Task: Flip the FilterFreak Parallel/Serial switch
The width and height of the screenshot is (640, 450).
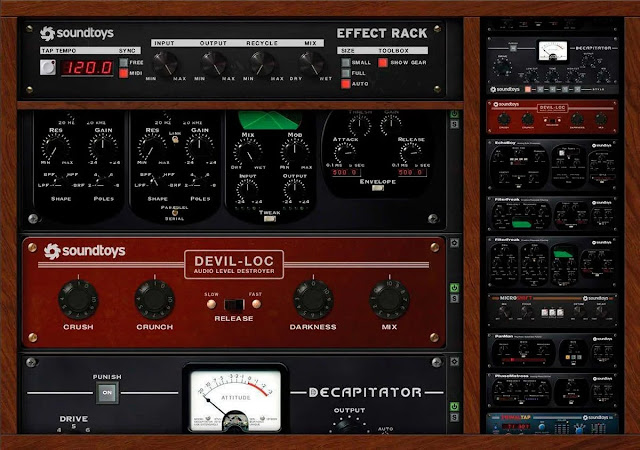Action: point(175,213)
